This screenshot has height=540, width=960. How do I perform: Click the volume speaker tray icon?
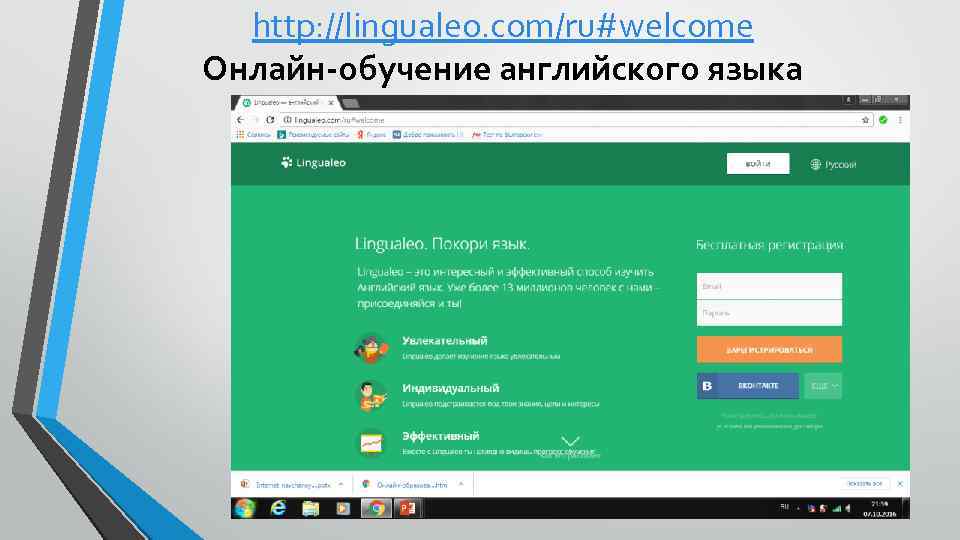coord(848,508)
